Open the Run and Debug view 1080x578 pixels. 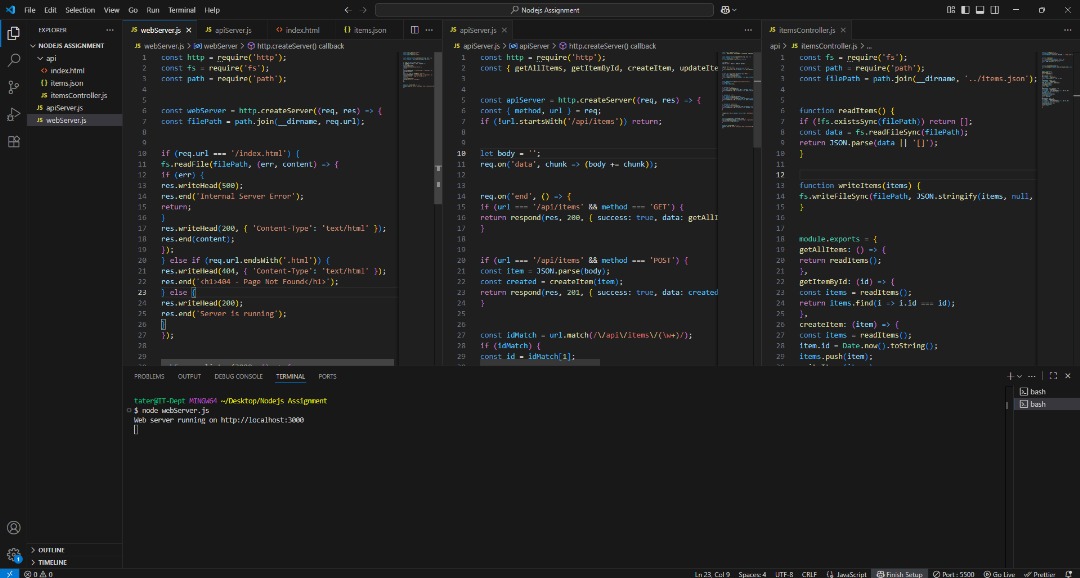(13, 114)
